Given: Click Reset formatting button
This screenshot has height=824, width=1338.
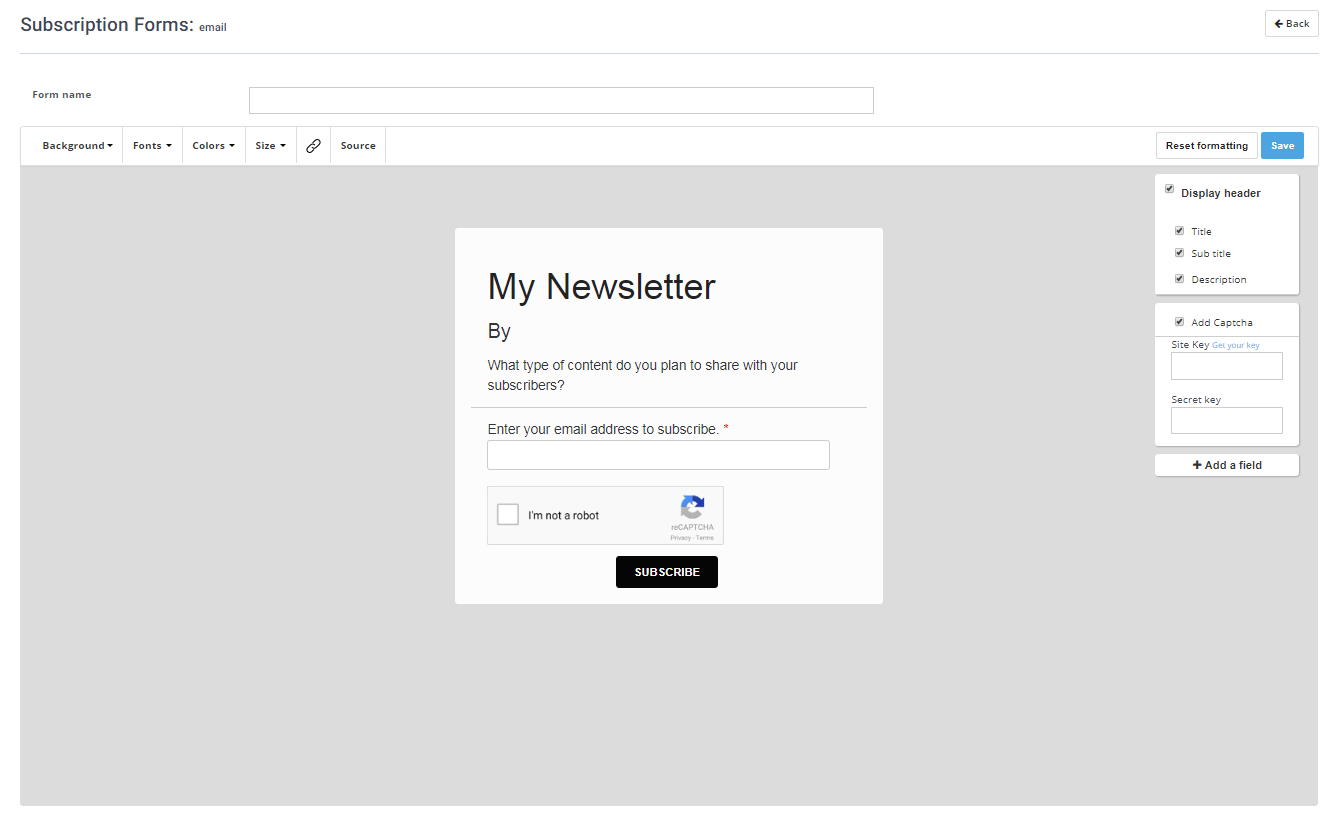Looking at the screenshot, I should point(1207,146).
